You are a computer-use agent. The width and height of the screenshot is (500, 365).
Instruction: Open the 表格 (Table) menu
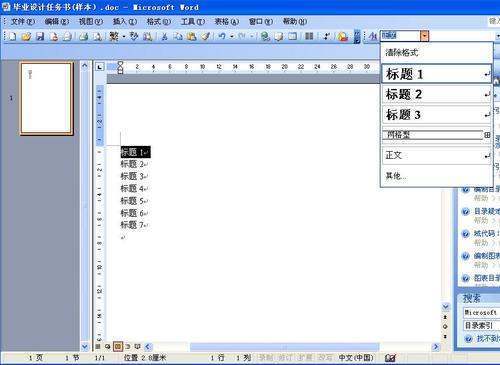pos(227,22)
